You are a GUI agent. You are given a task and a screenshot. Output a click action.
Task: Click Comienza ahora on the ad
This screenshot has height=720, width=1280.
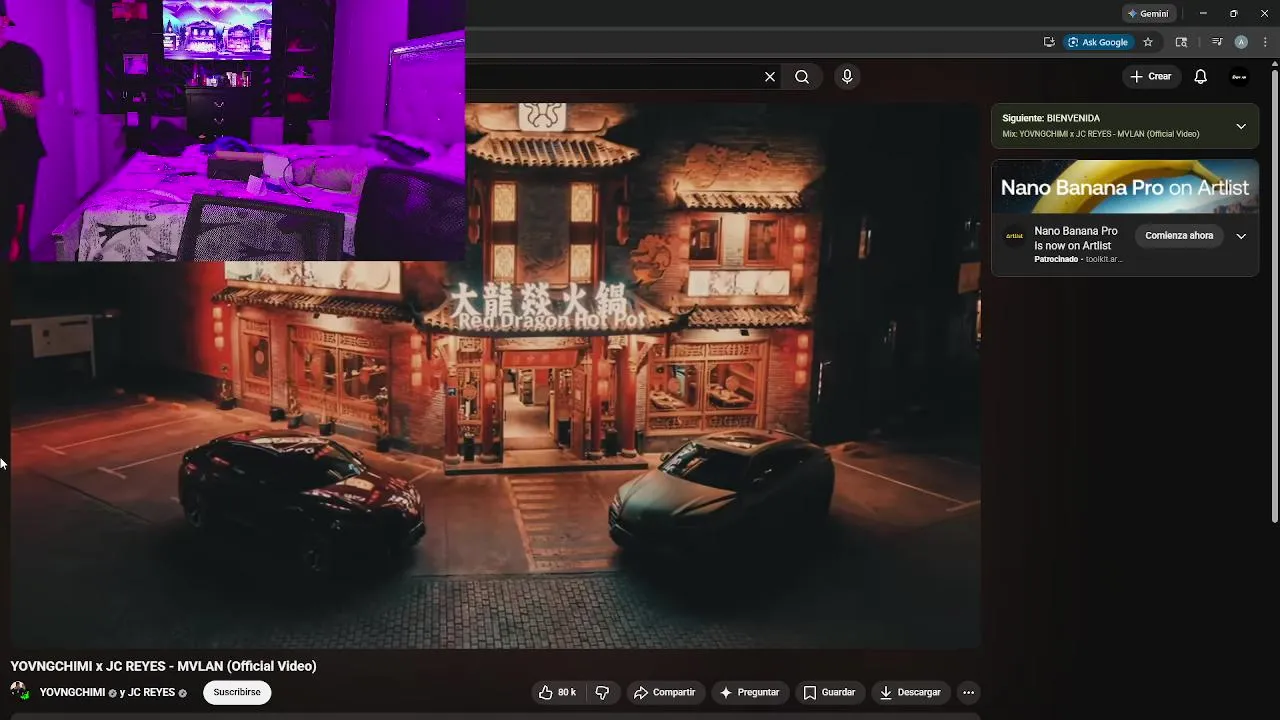click(x=1179, y=236)
